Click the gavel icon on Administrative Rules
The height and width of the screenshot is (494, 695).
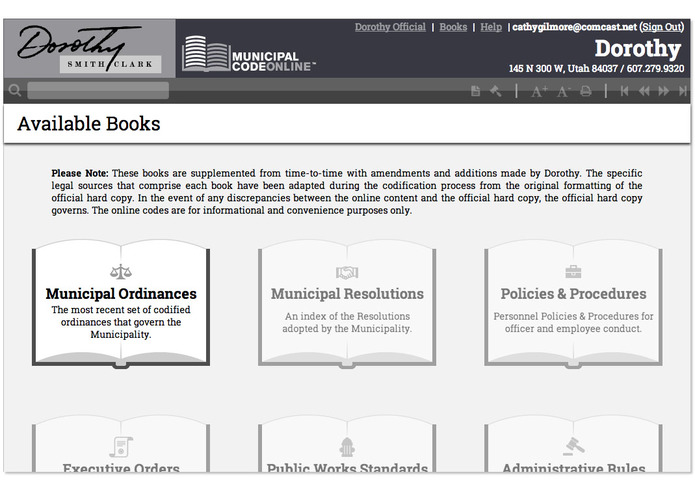click(574, 446)
